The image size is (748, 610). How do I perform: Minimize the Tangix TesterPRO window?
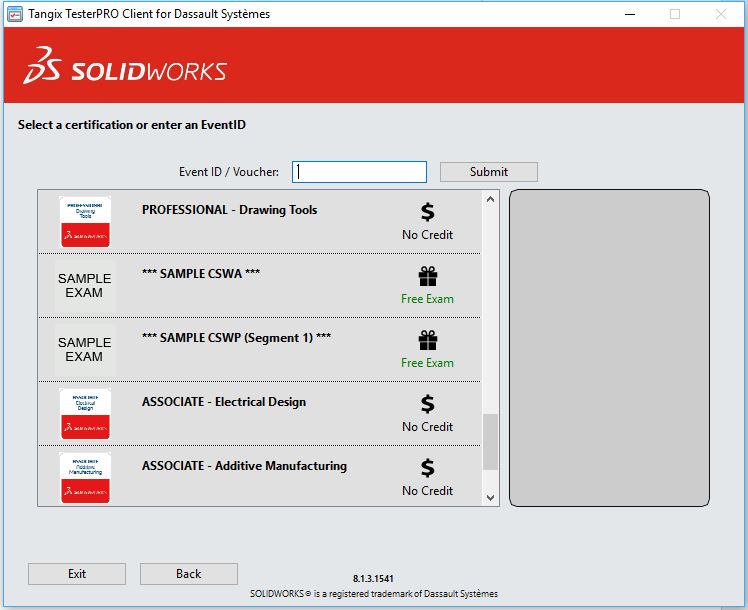(x=630, y=14)
